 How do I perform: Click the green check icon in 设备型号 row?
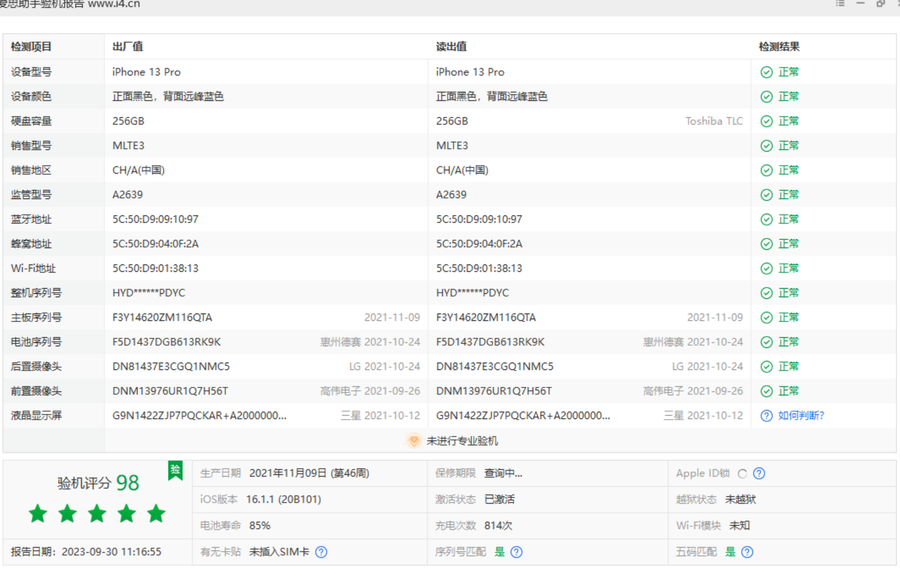[x=766, y=72]
